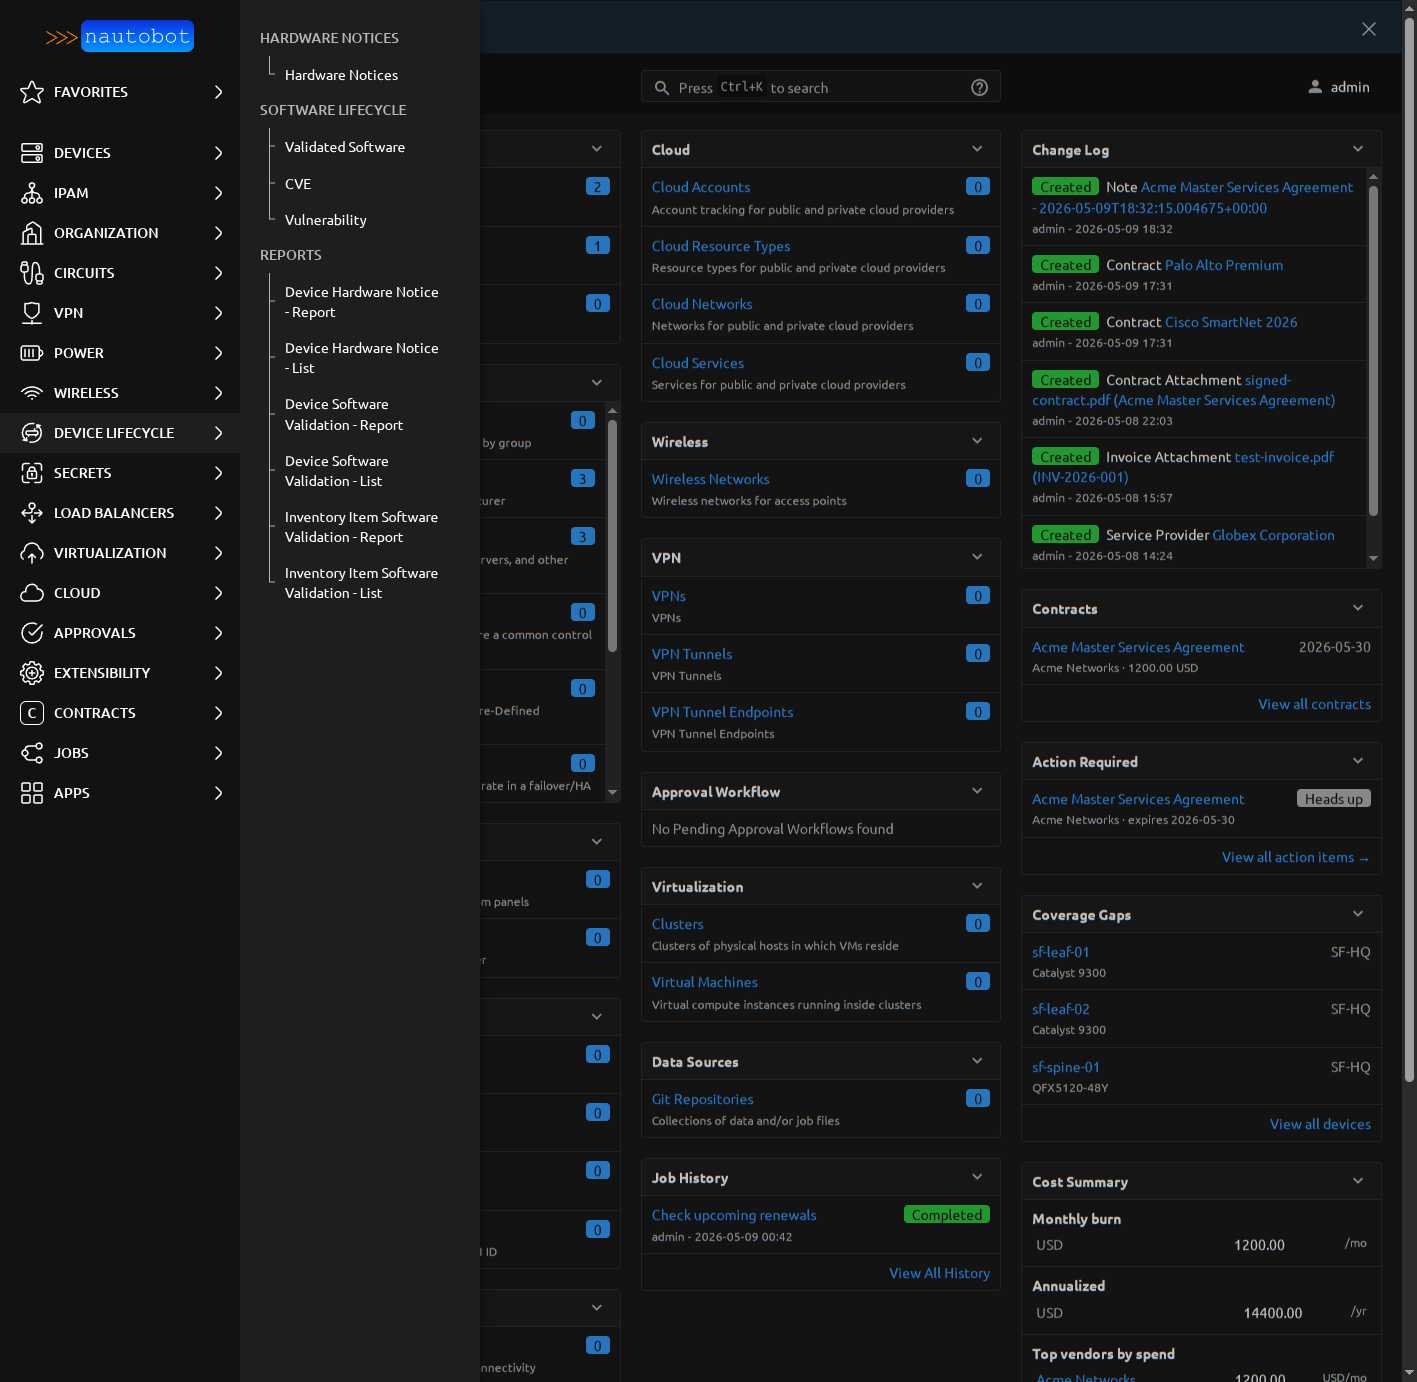1417x1382 pixels.
Task: Open the admin user menu
Action: 1339,87
